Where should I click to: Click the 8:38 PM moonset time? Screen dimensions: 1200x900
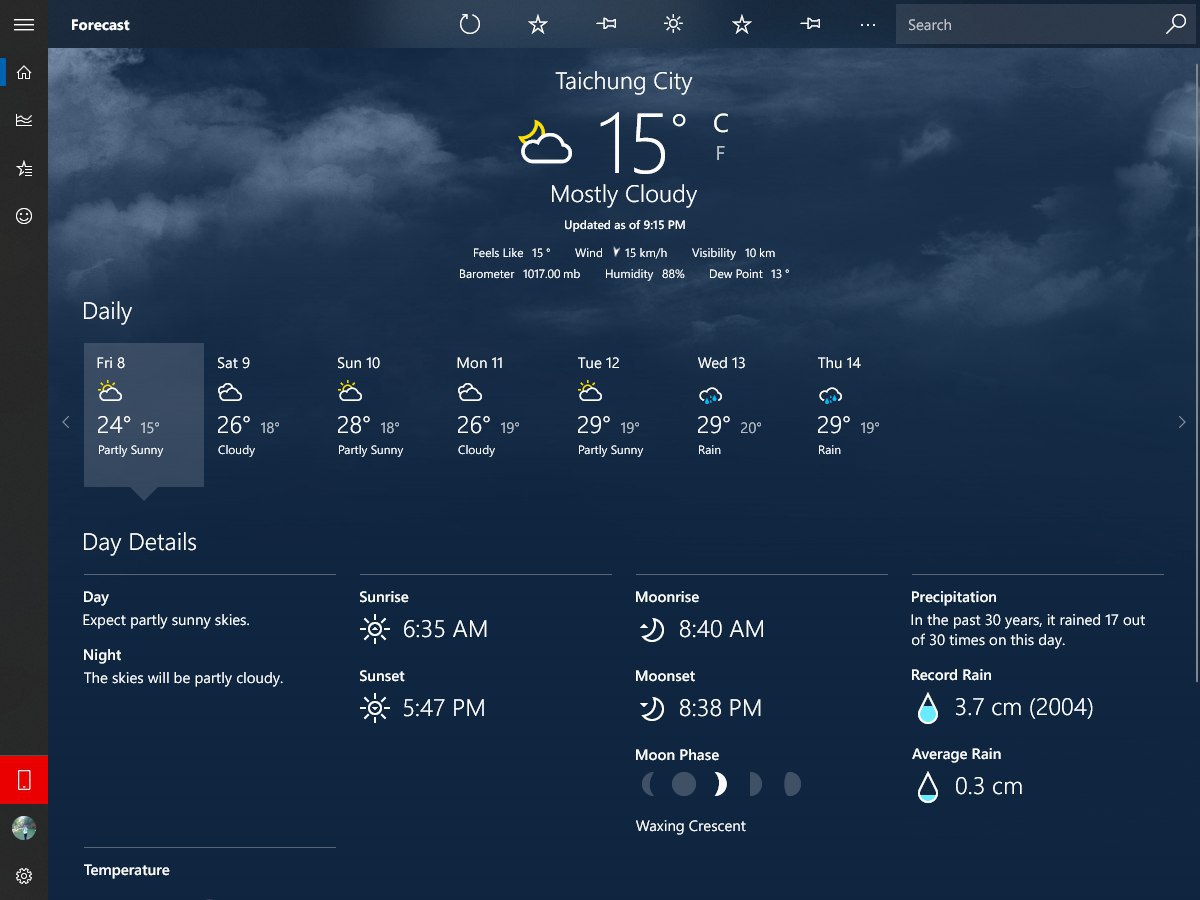coord(720,708)
